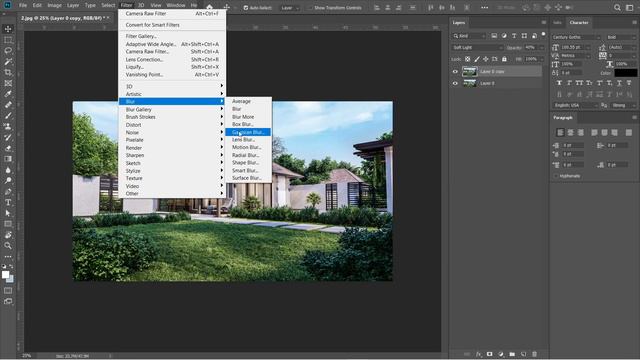Click the text layer filter icon
This screenshot has width=640, height=360.
pos(514,36)
